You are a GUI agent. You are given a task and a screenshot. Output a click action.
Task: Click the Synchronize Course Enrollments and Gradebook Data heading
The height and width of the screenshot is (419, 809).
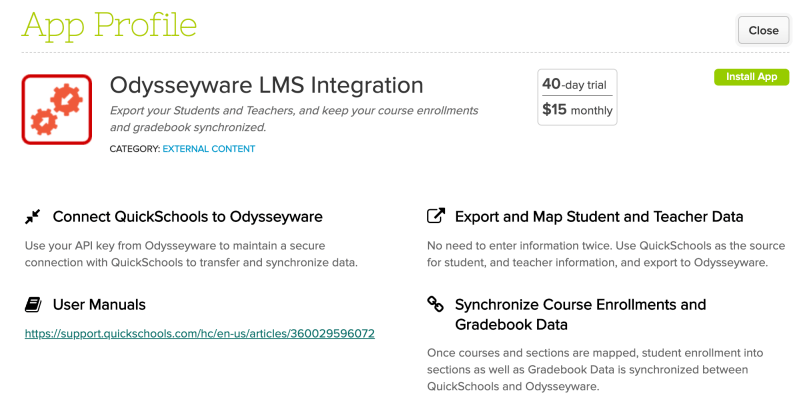tap(580, 314)
